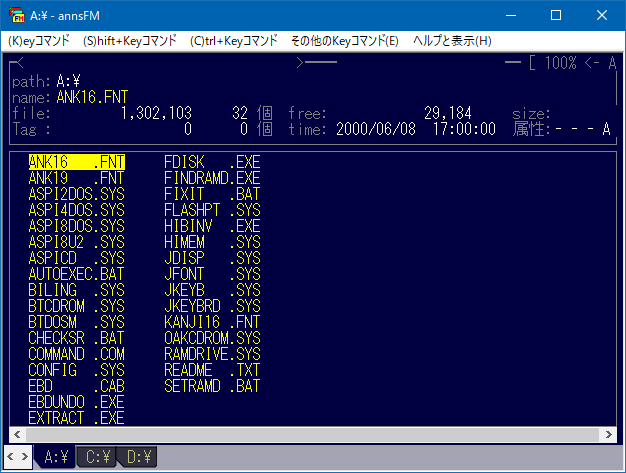Select file AUTOEXEC.BAT
Screen dimensions: 626x473
77,274
